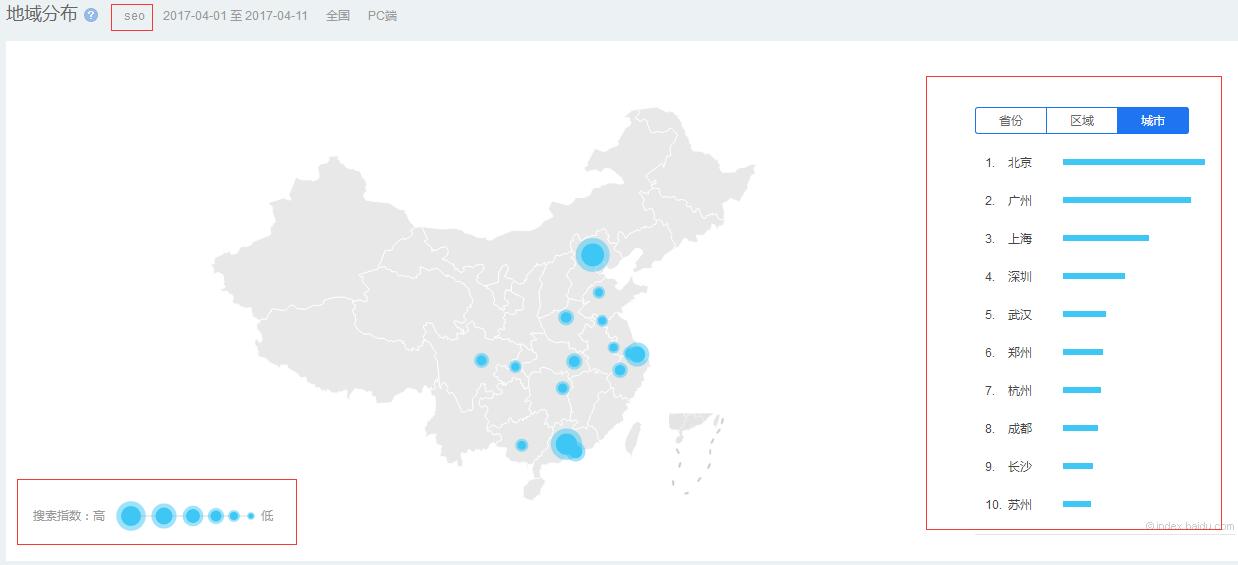Open the PC端 device selector

coord(382,16)
